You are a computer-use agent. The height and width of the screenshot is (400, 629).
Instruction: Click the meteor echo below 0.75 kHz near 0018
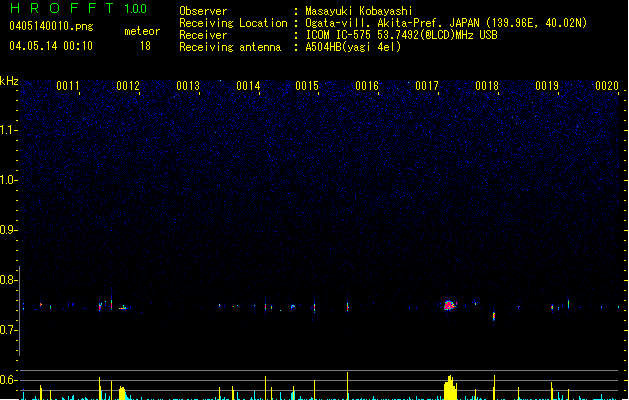pyautogui.click(x=494, y=316)
